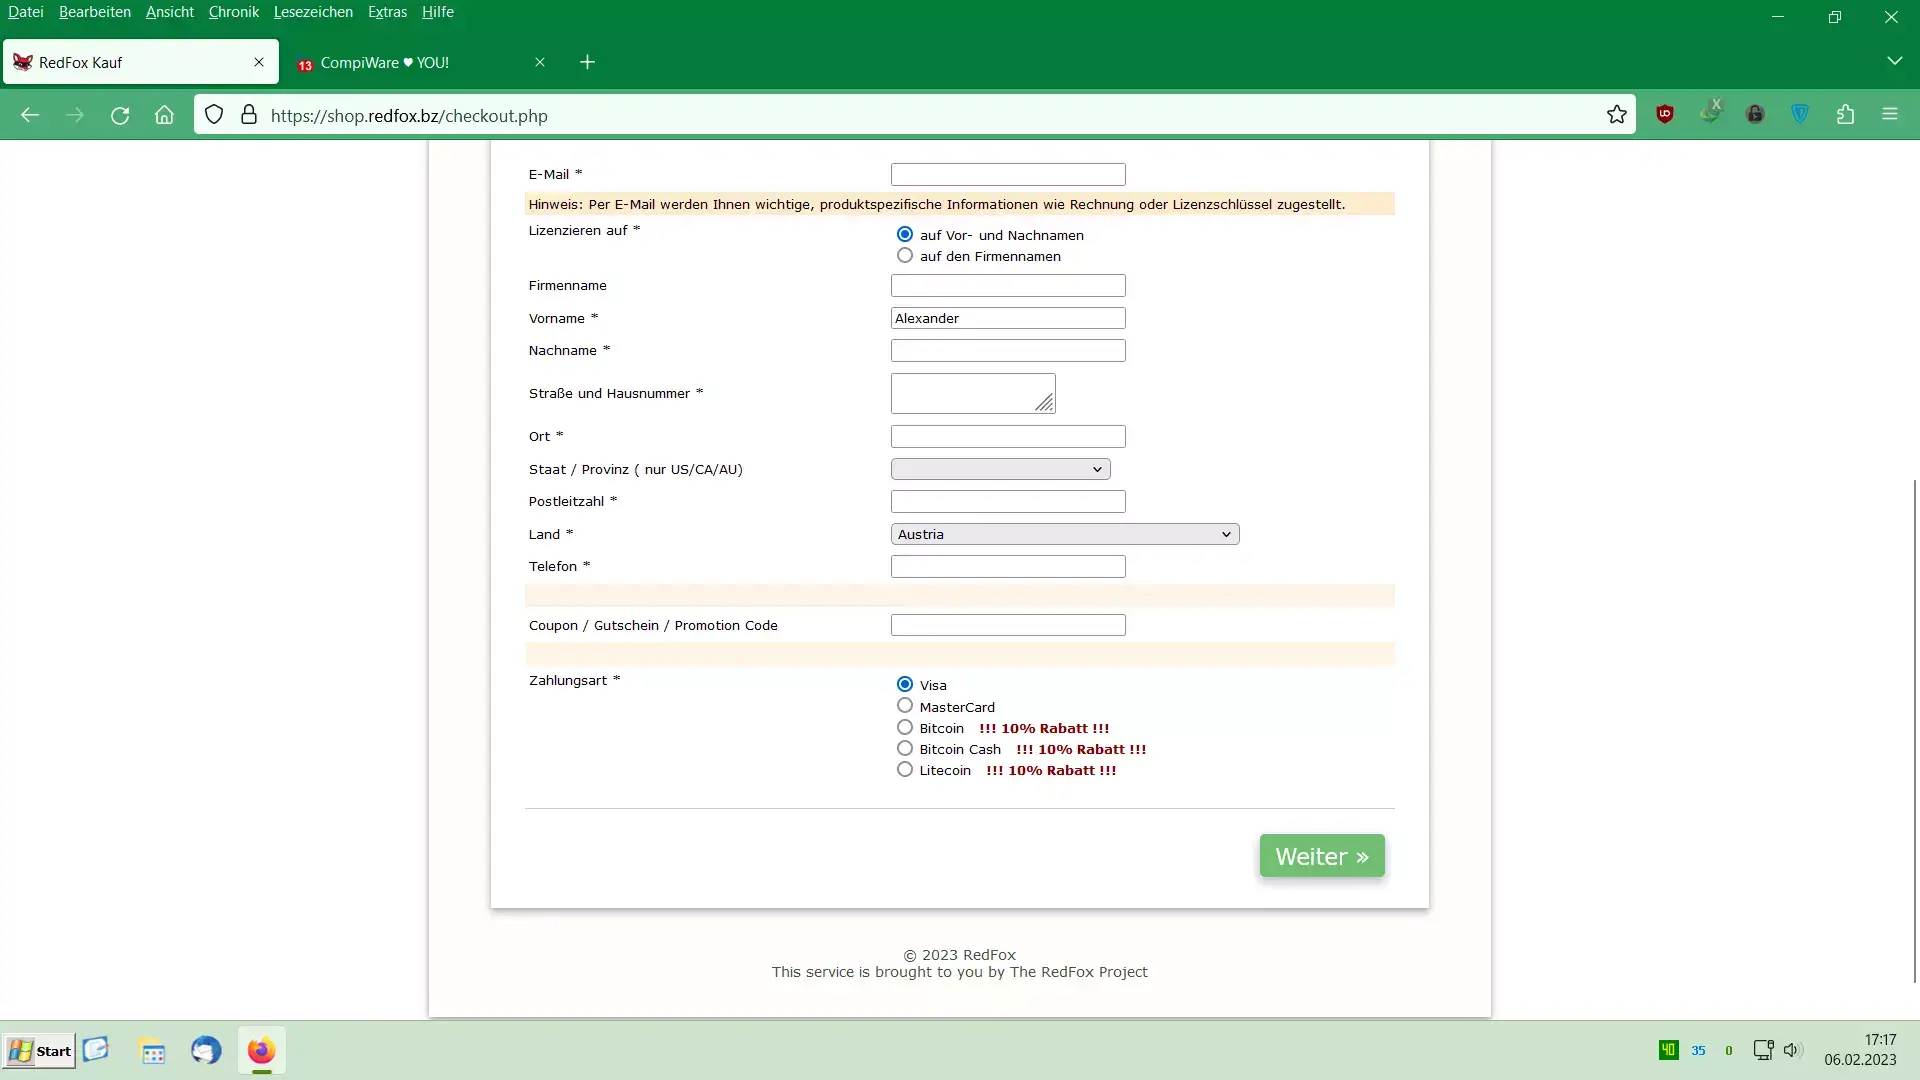Go back to the previous page
Viewport: 1920px width, 1080px height.
pyautogui.click(x=30, y=115)
